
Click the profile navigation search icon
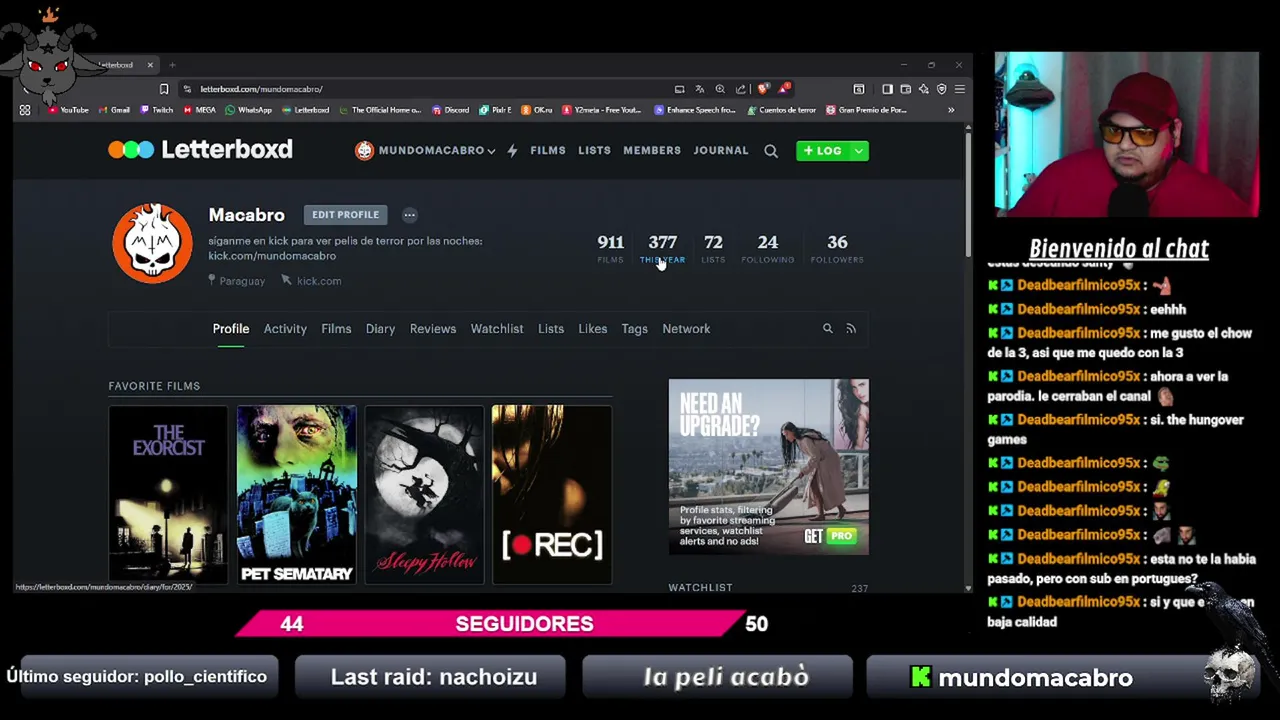827,328
